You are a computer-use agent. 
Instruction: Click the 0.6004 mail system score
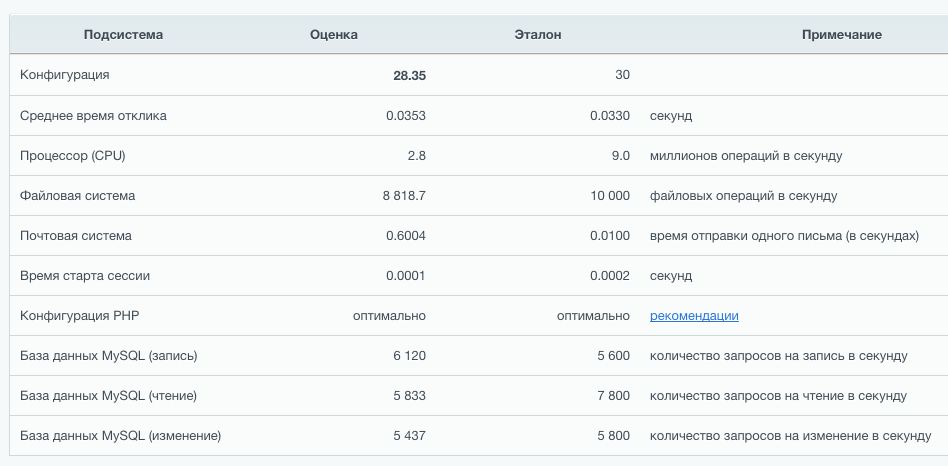[406, 236]
